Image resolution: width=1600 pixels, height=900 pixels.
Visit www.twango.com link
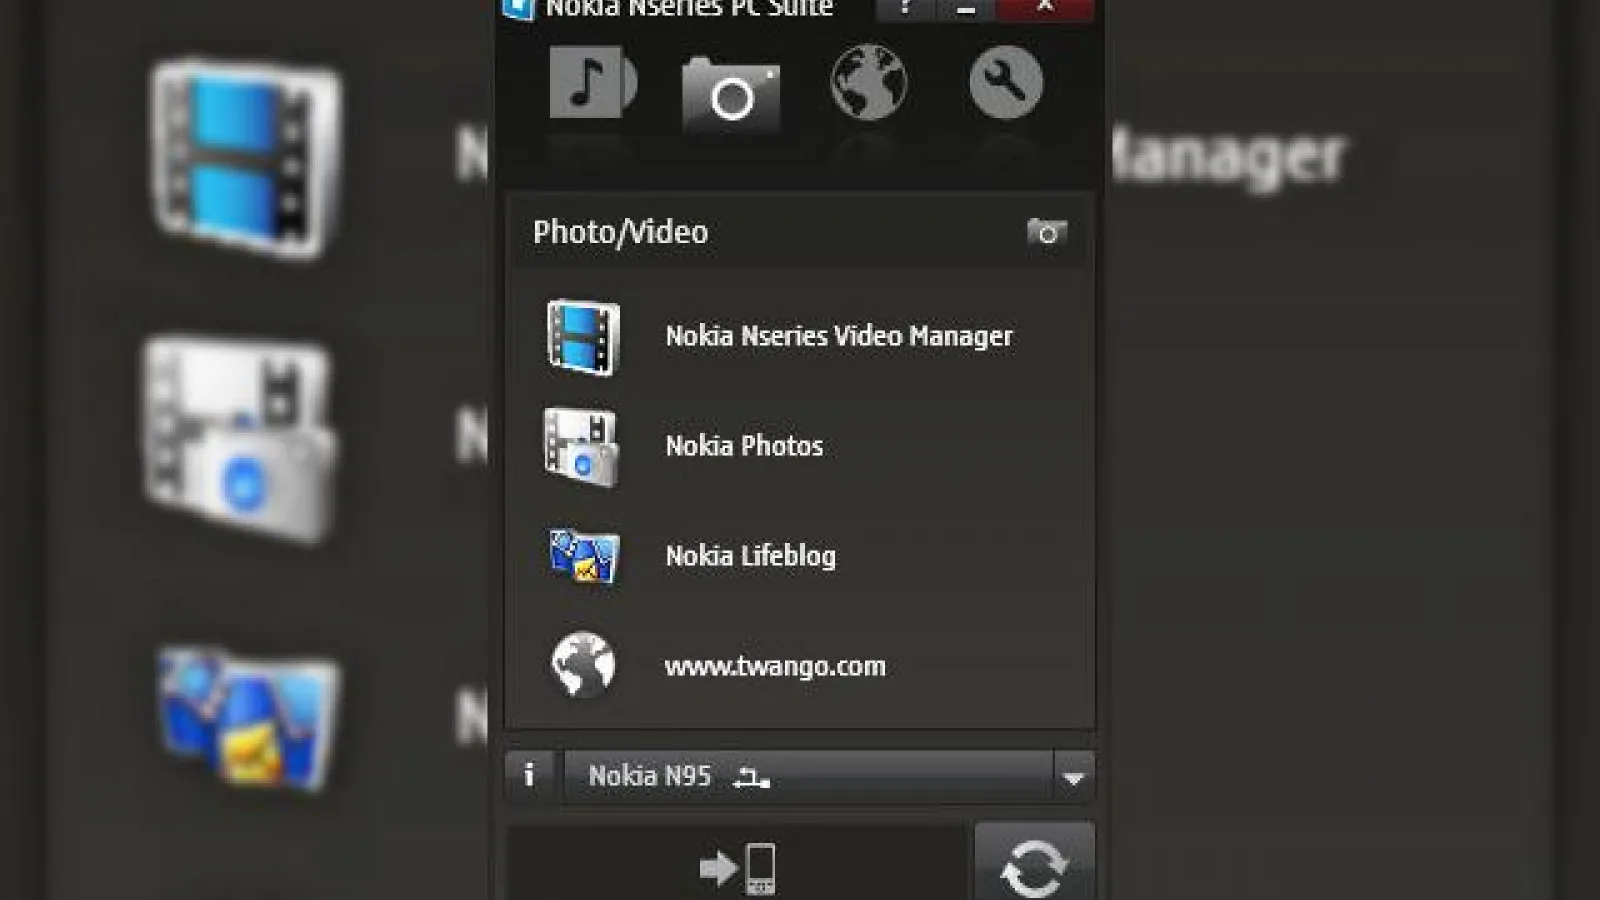(x=775, y=666)
